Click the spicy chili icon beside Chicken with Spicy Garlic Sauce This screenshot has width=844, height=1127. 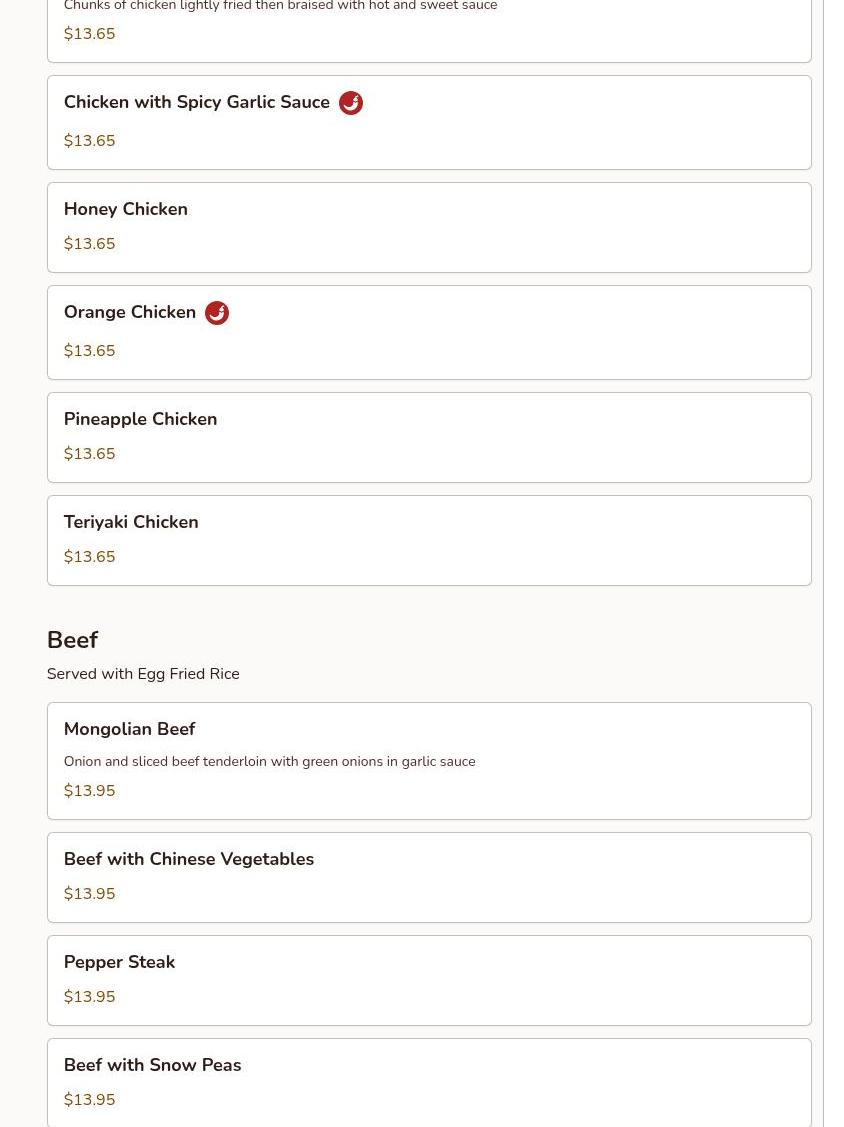pyautogui.click(x=351, y=103)
